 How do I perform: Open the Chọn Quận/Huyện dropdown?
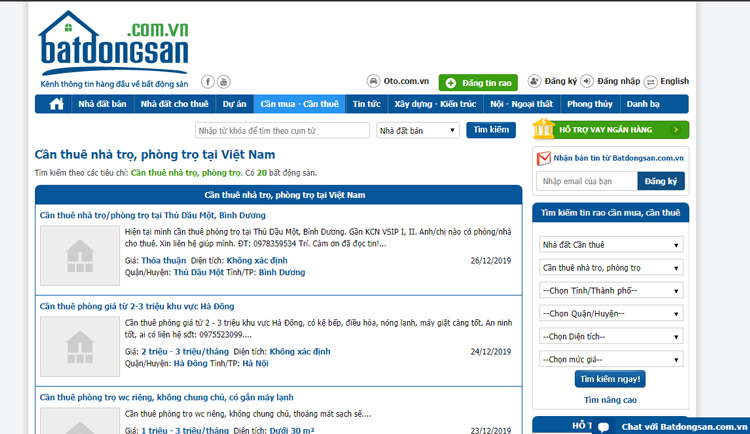point(611,313)
